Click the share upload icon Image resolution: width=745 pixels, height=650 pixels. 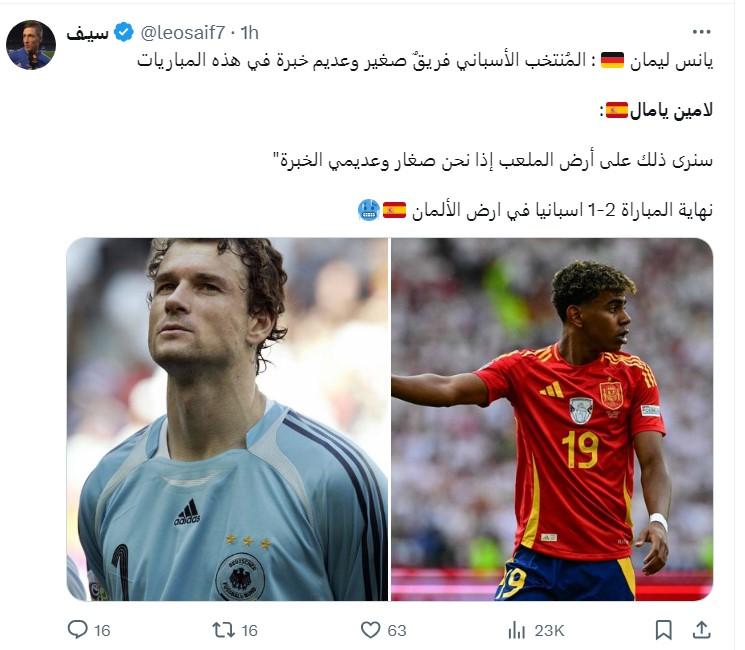(701, 630)
